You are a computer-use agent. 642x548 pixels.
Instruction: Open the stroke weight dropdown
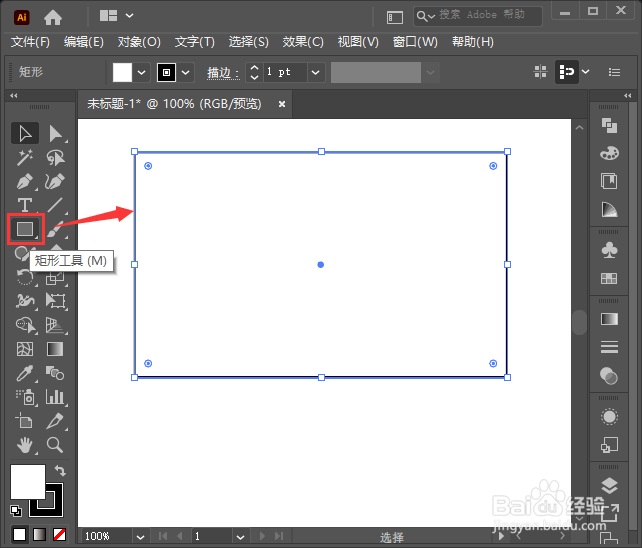point(315,72)
